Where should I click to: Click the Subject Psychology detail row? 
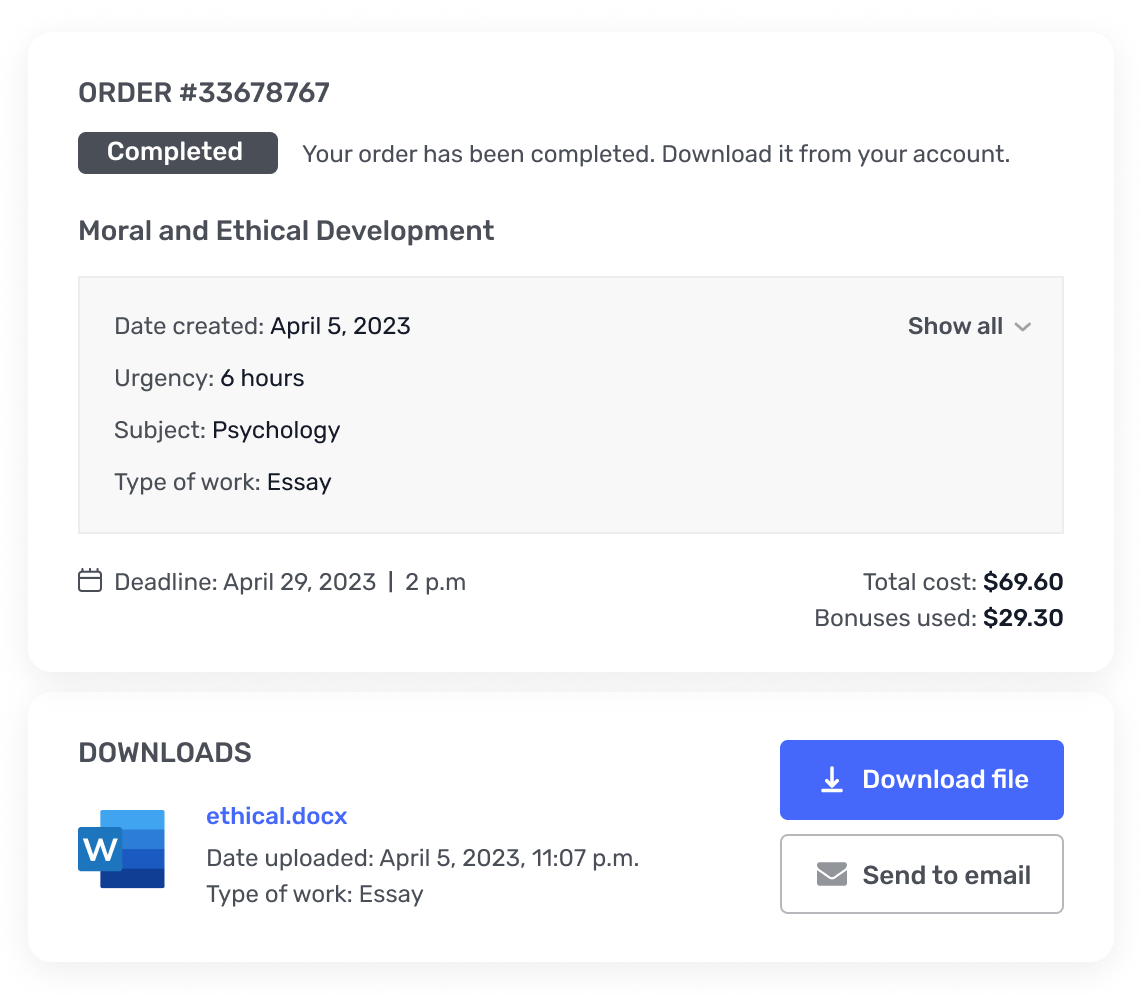(227, 430)
